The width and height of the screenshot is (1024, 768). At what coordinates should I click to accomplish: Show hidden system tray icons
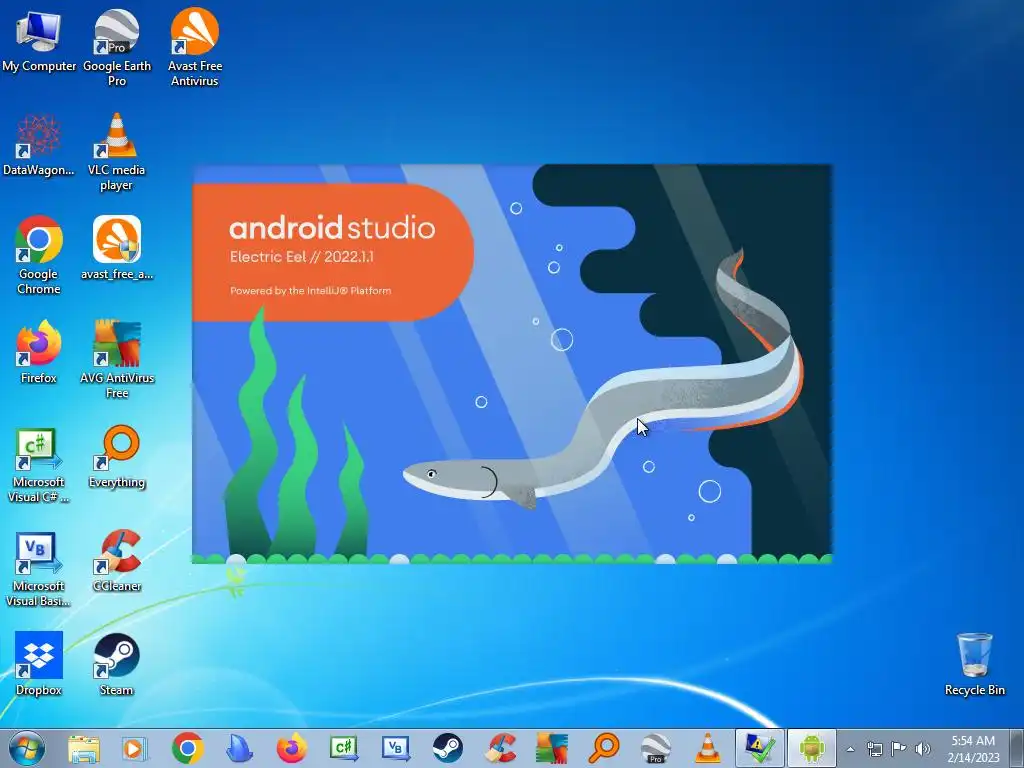coord(850,749)
